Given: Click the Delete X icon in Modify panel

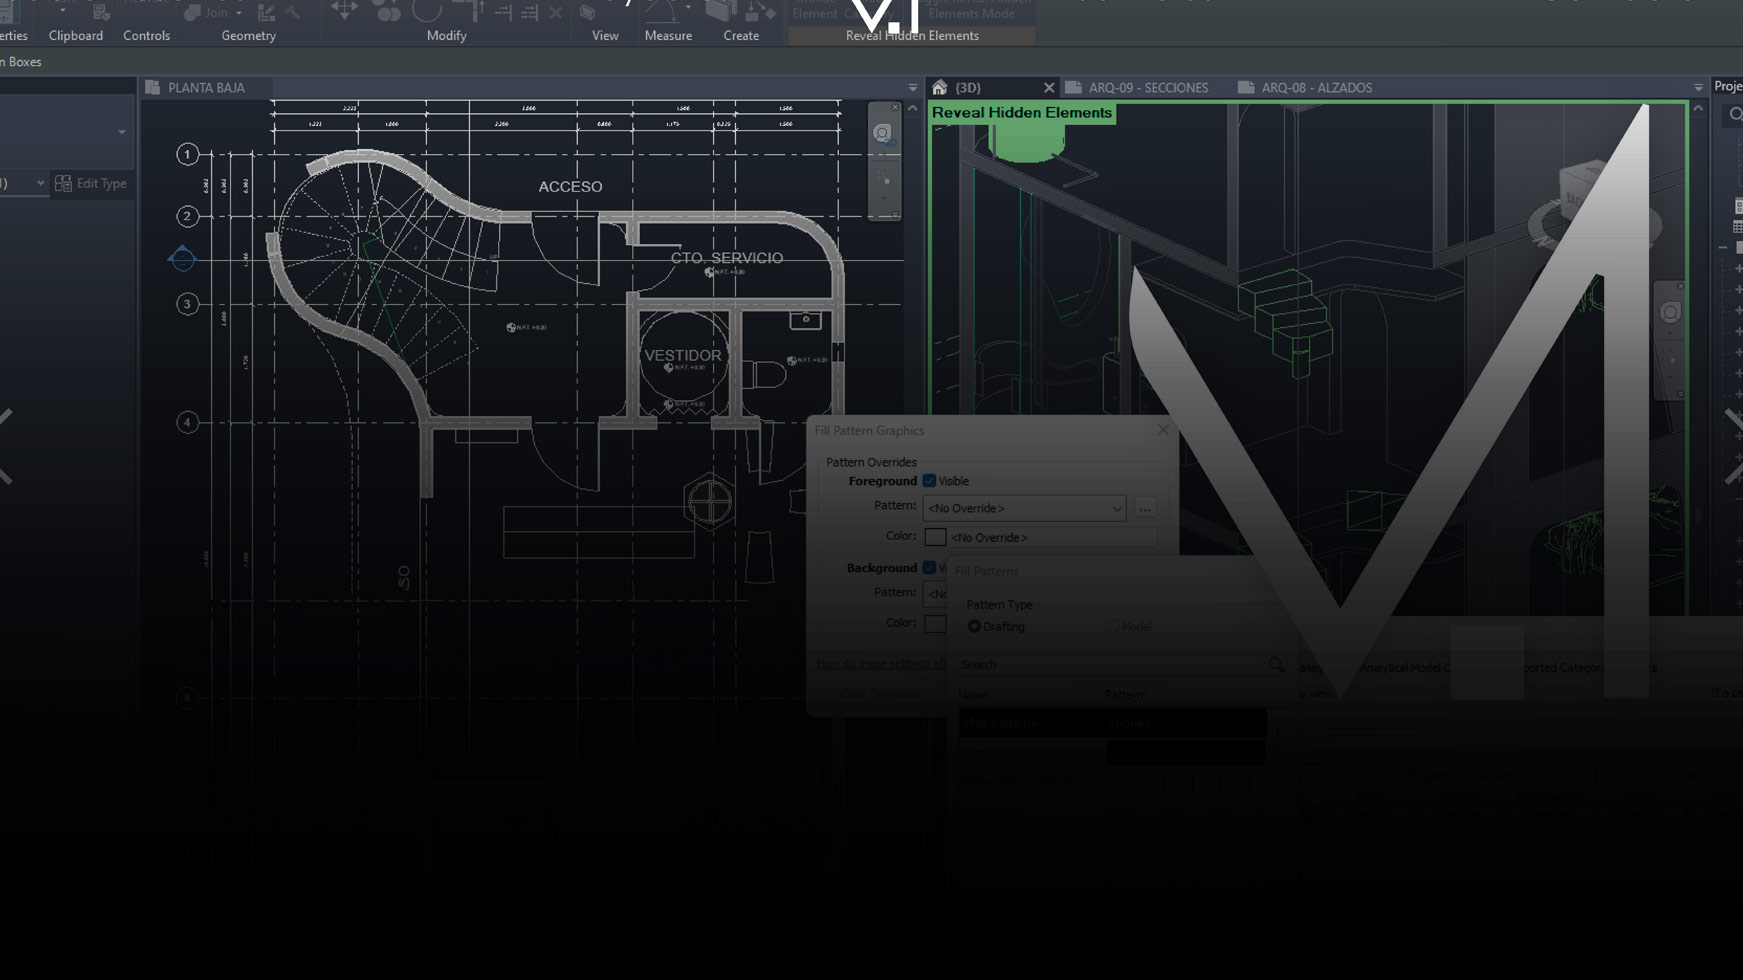Looking at the screenshot, I should (556, 13).
